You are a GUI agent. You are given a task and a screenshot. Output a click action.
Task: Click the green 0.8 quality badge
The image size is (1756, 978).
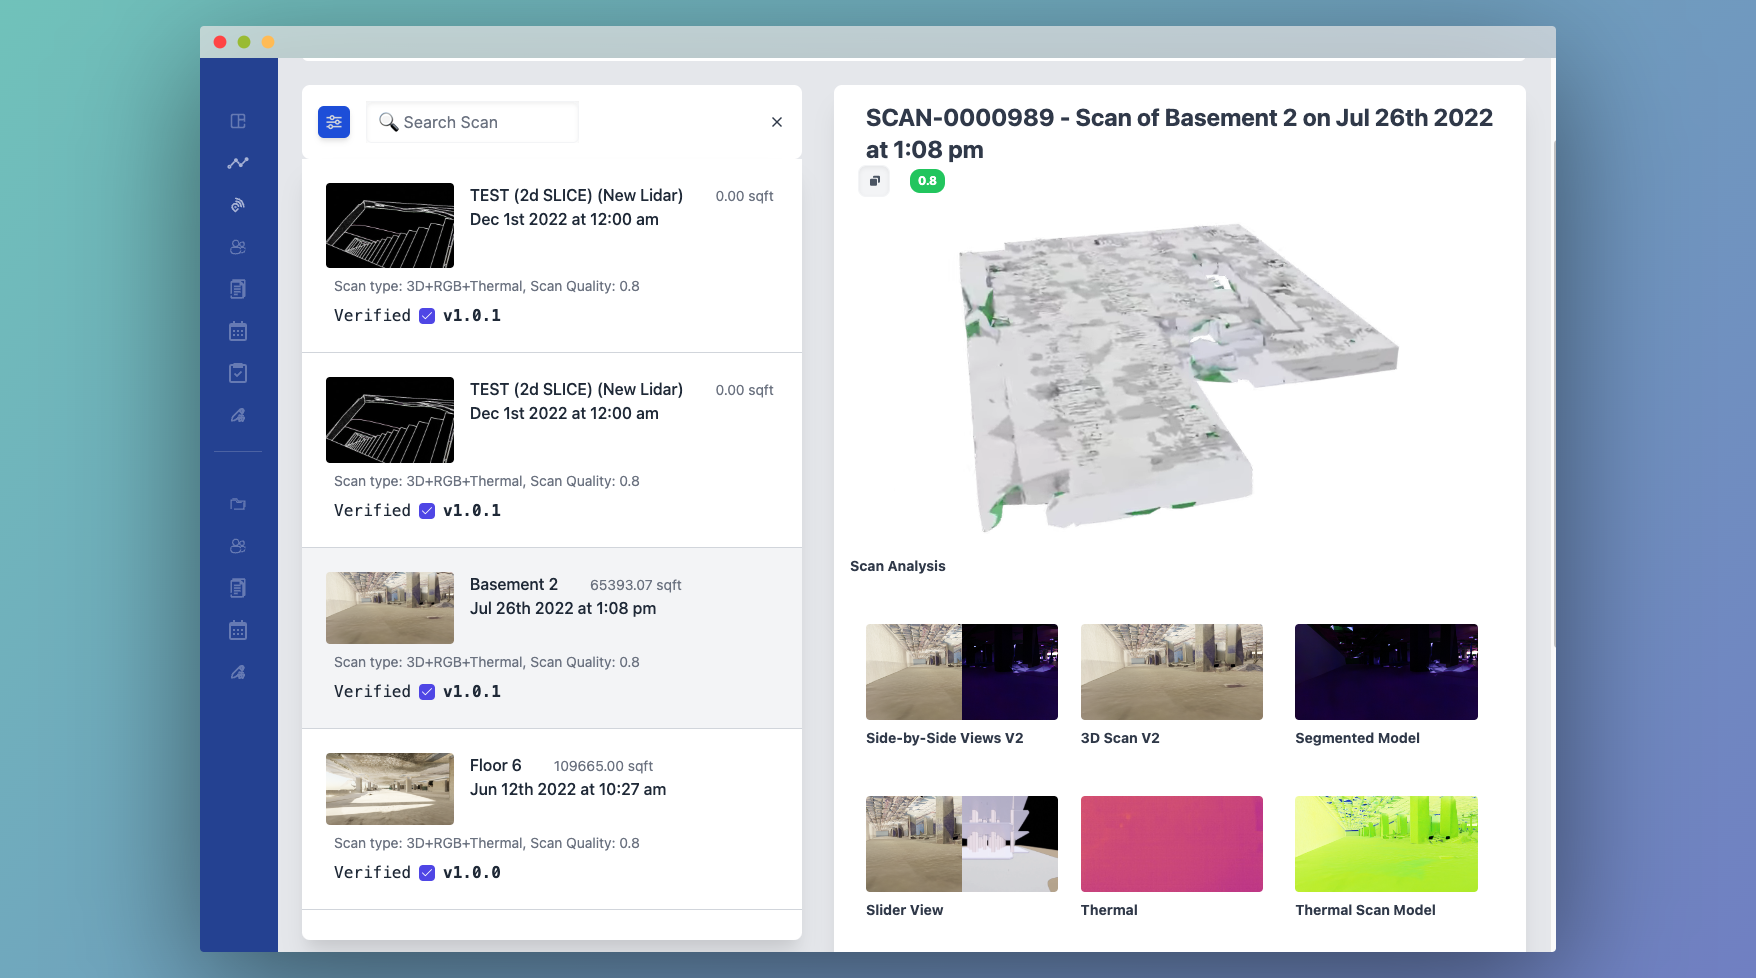point(927,181)
